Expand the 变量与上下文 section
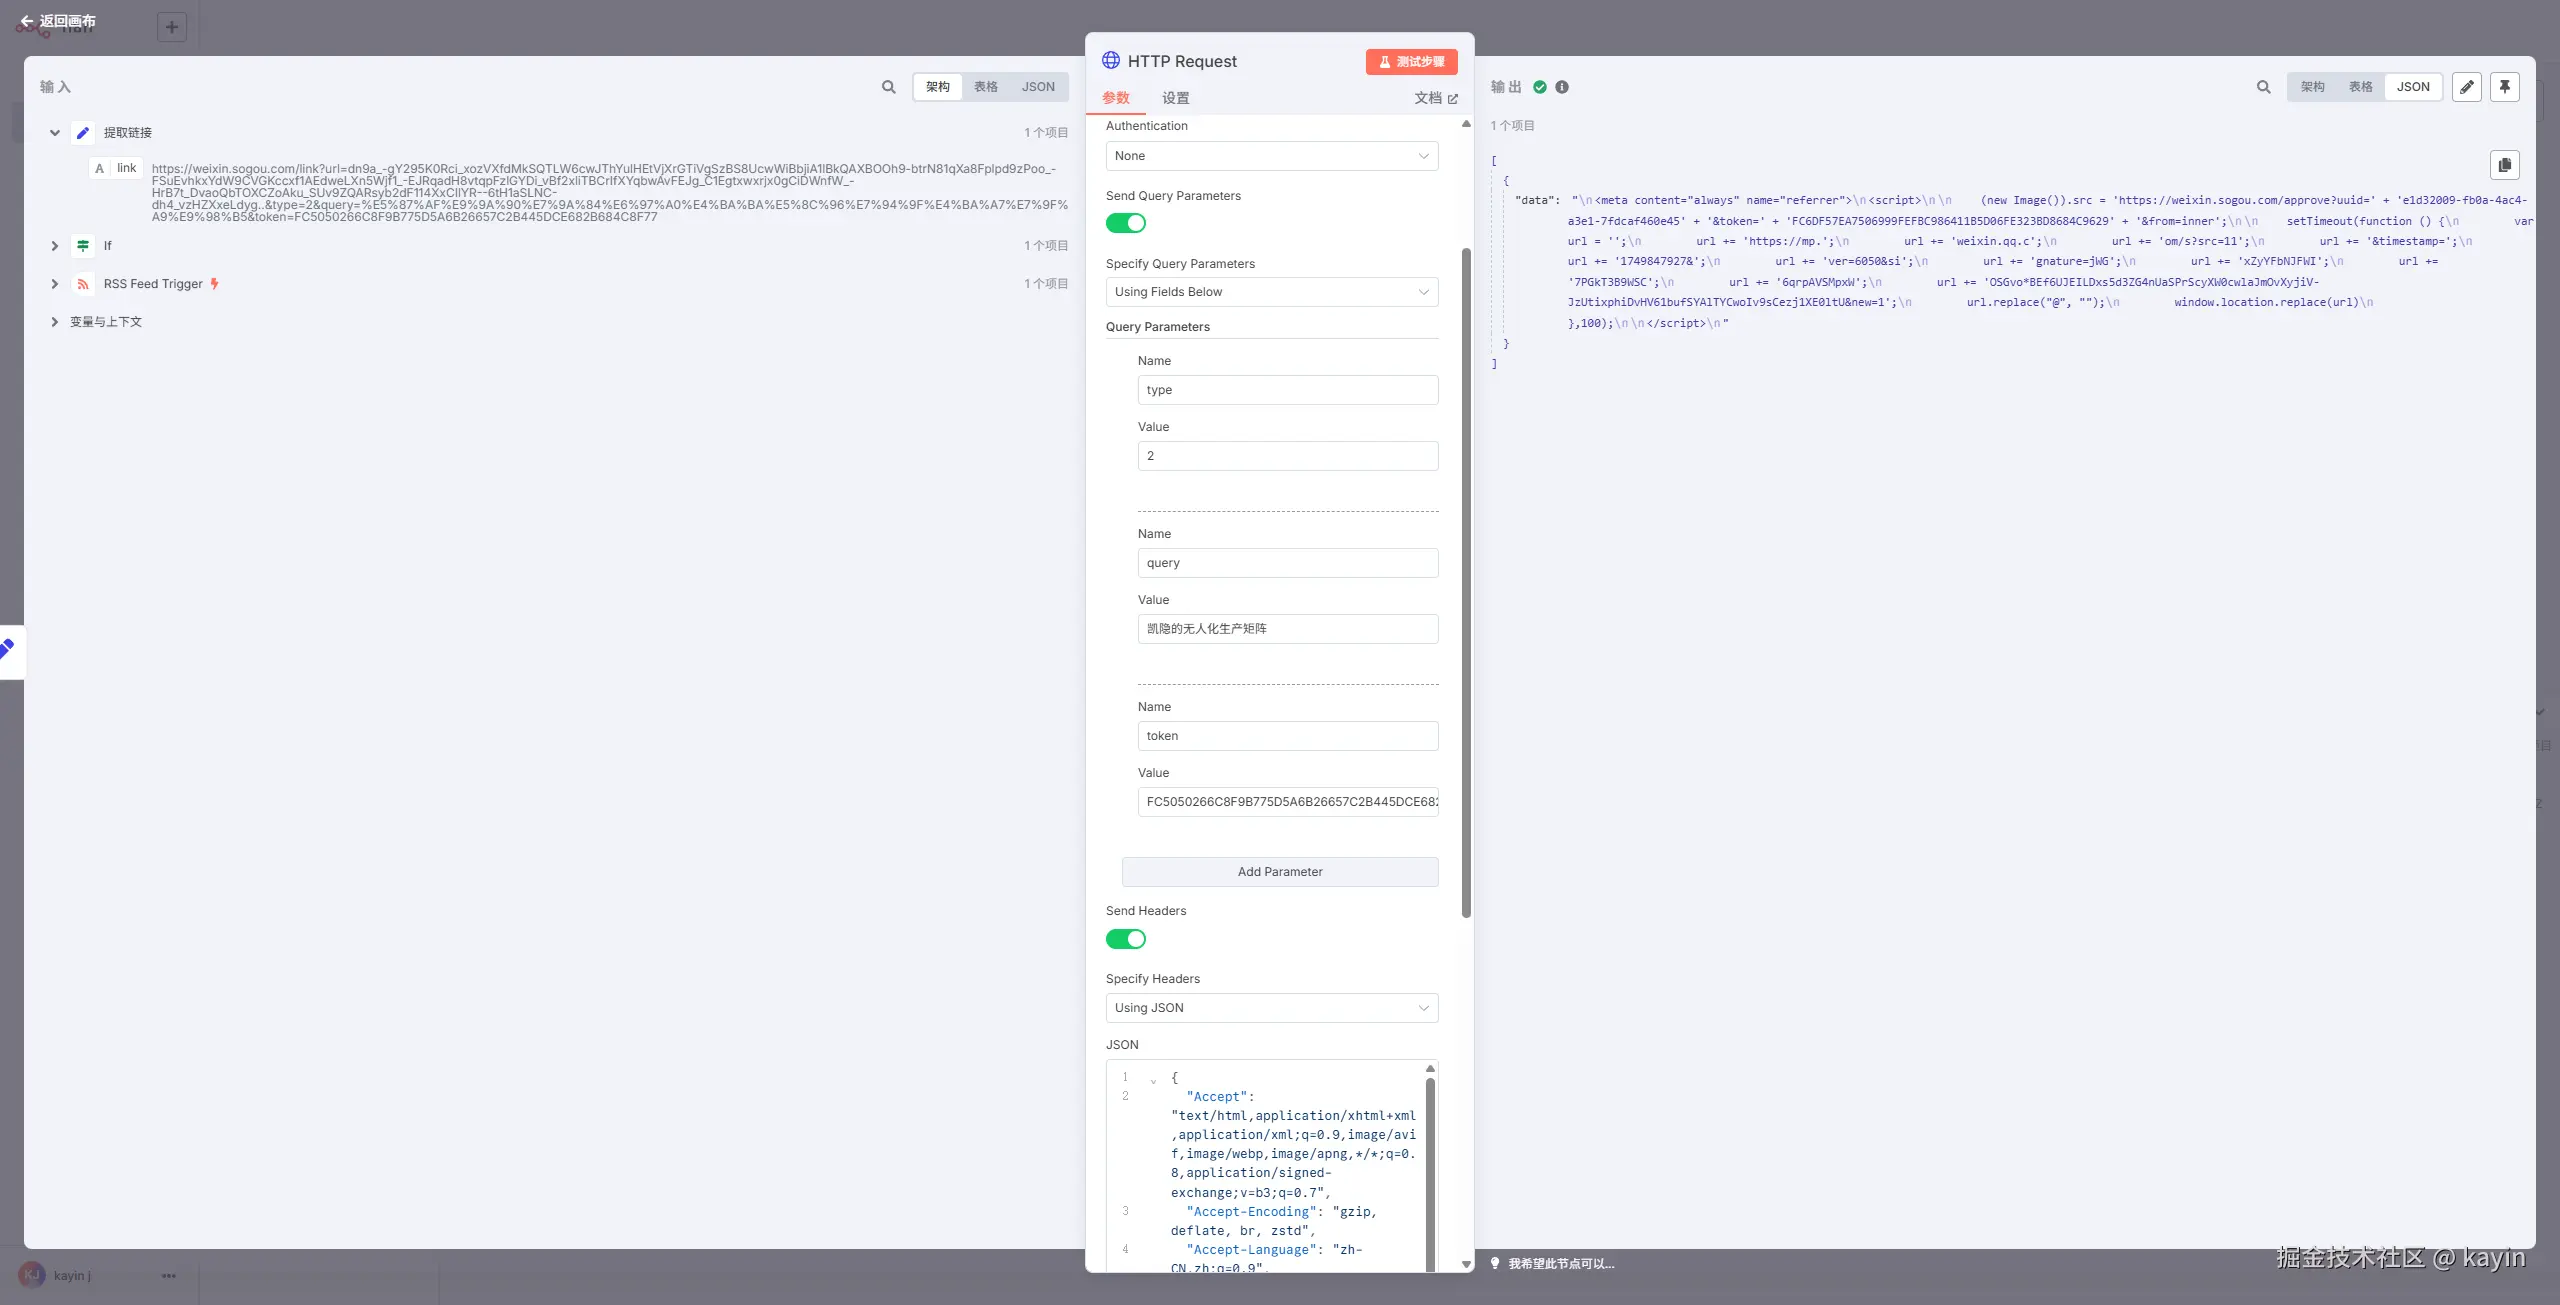The width and height of the screenshot is (2560, 1305). [x=54, y=322]
